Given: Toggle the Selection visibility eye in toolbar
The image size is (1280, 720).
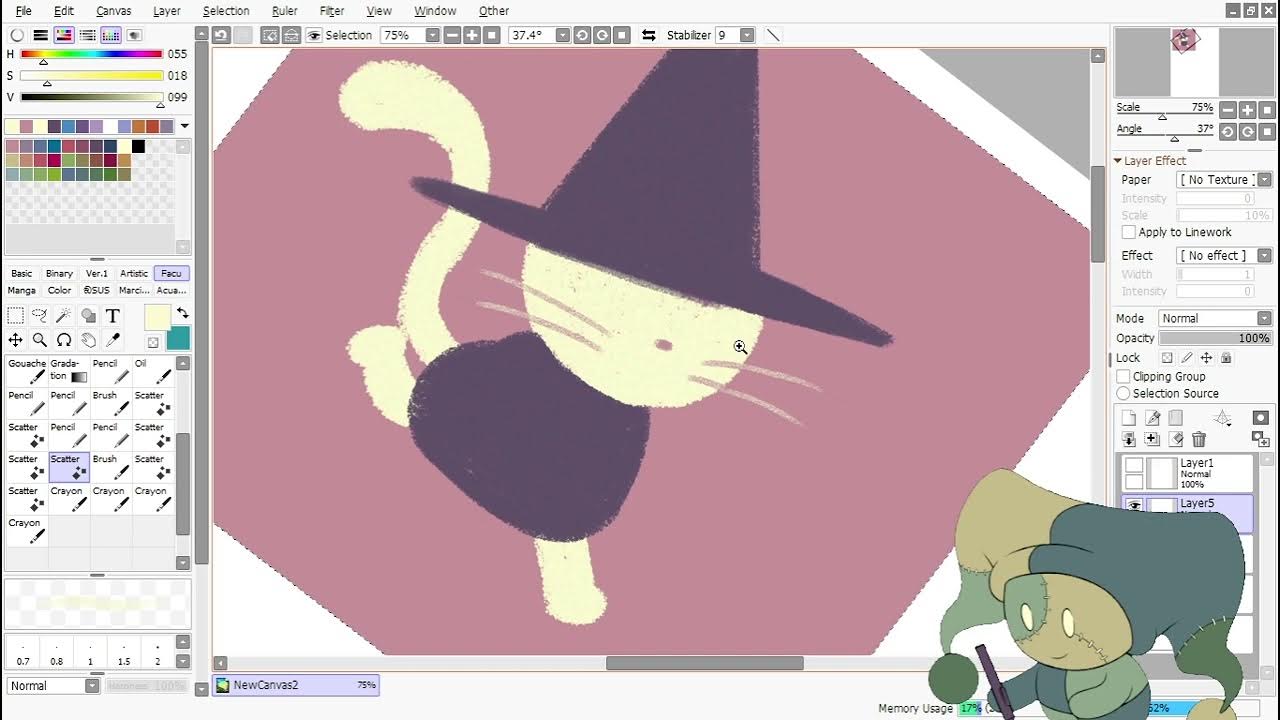Looking at the screenshot, I should point(314,35).
